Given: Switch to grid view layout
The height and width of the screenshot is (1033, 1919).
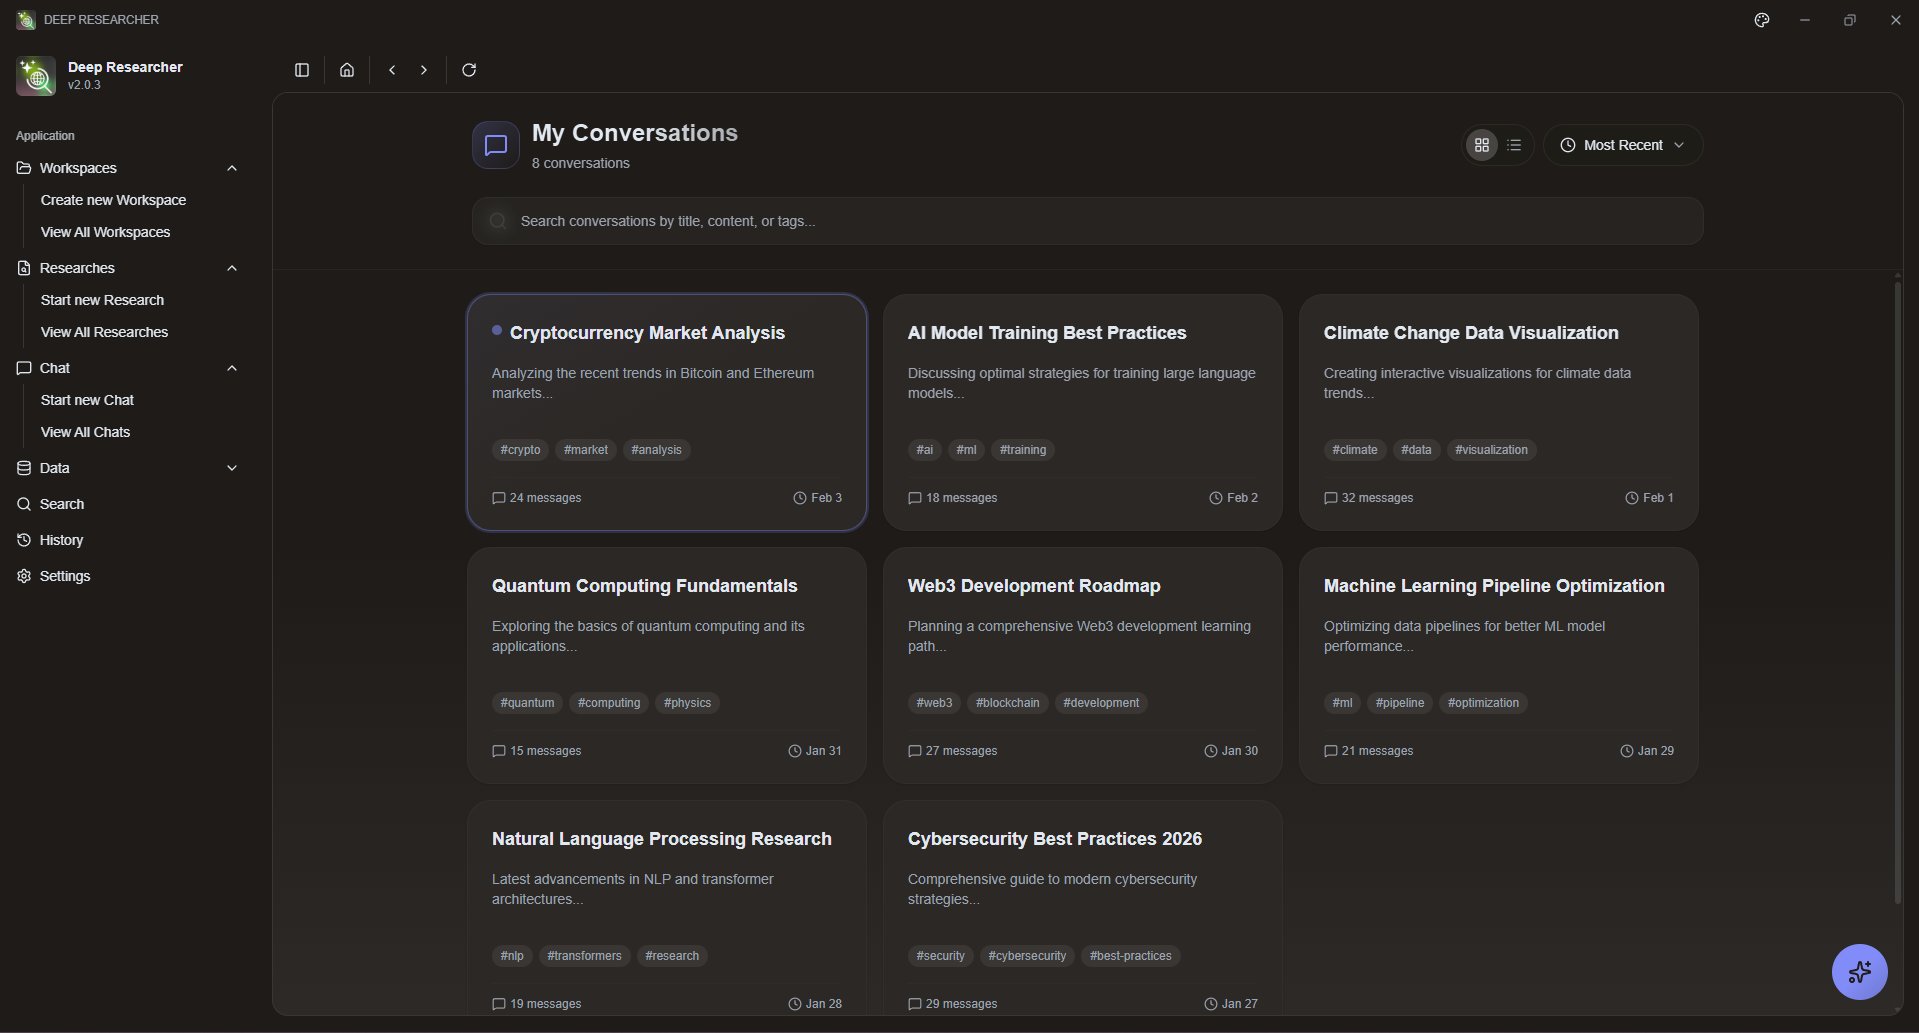Looking at the screenshot, I should (x=1482, y=145).
